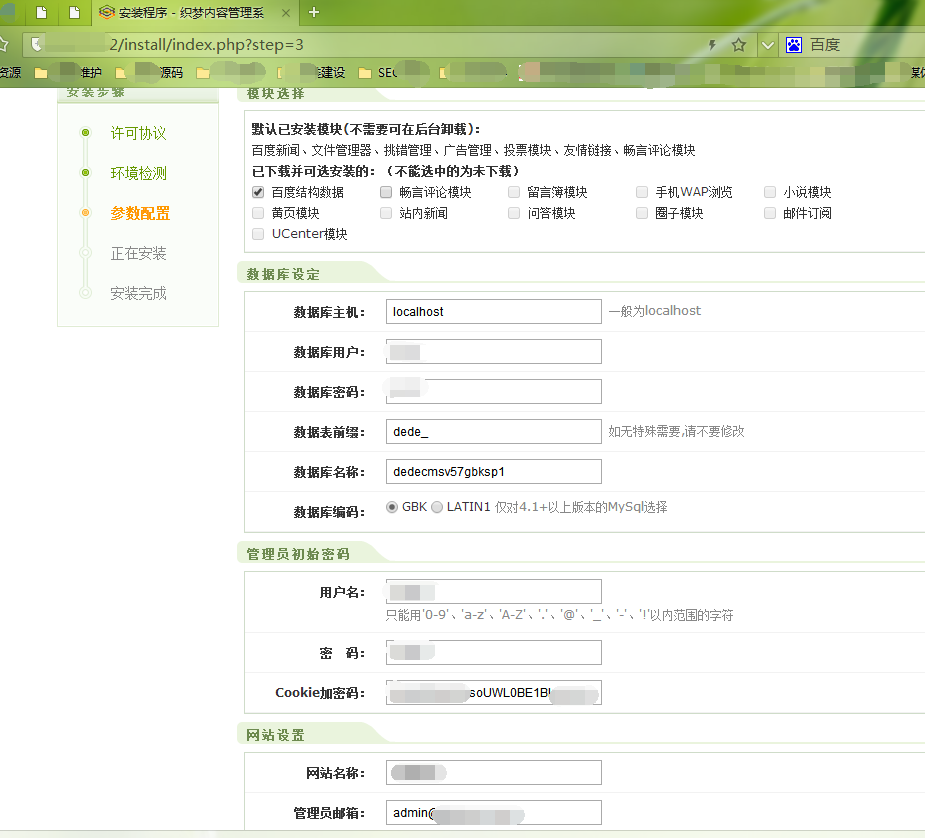Open Baidu search via the panda icon
The height and width of the screenshot is (838, 925).
793,44
